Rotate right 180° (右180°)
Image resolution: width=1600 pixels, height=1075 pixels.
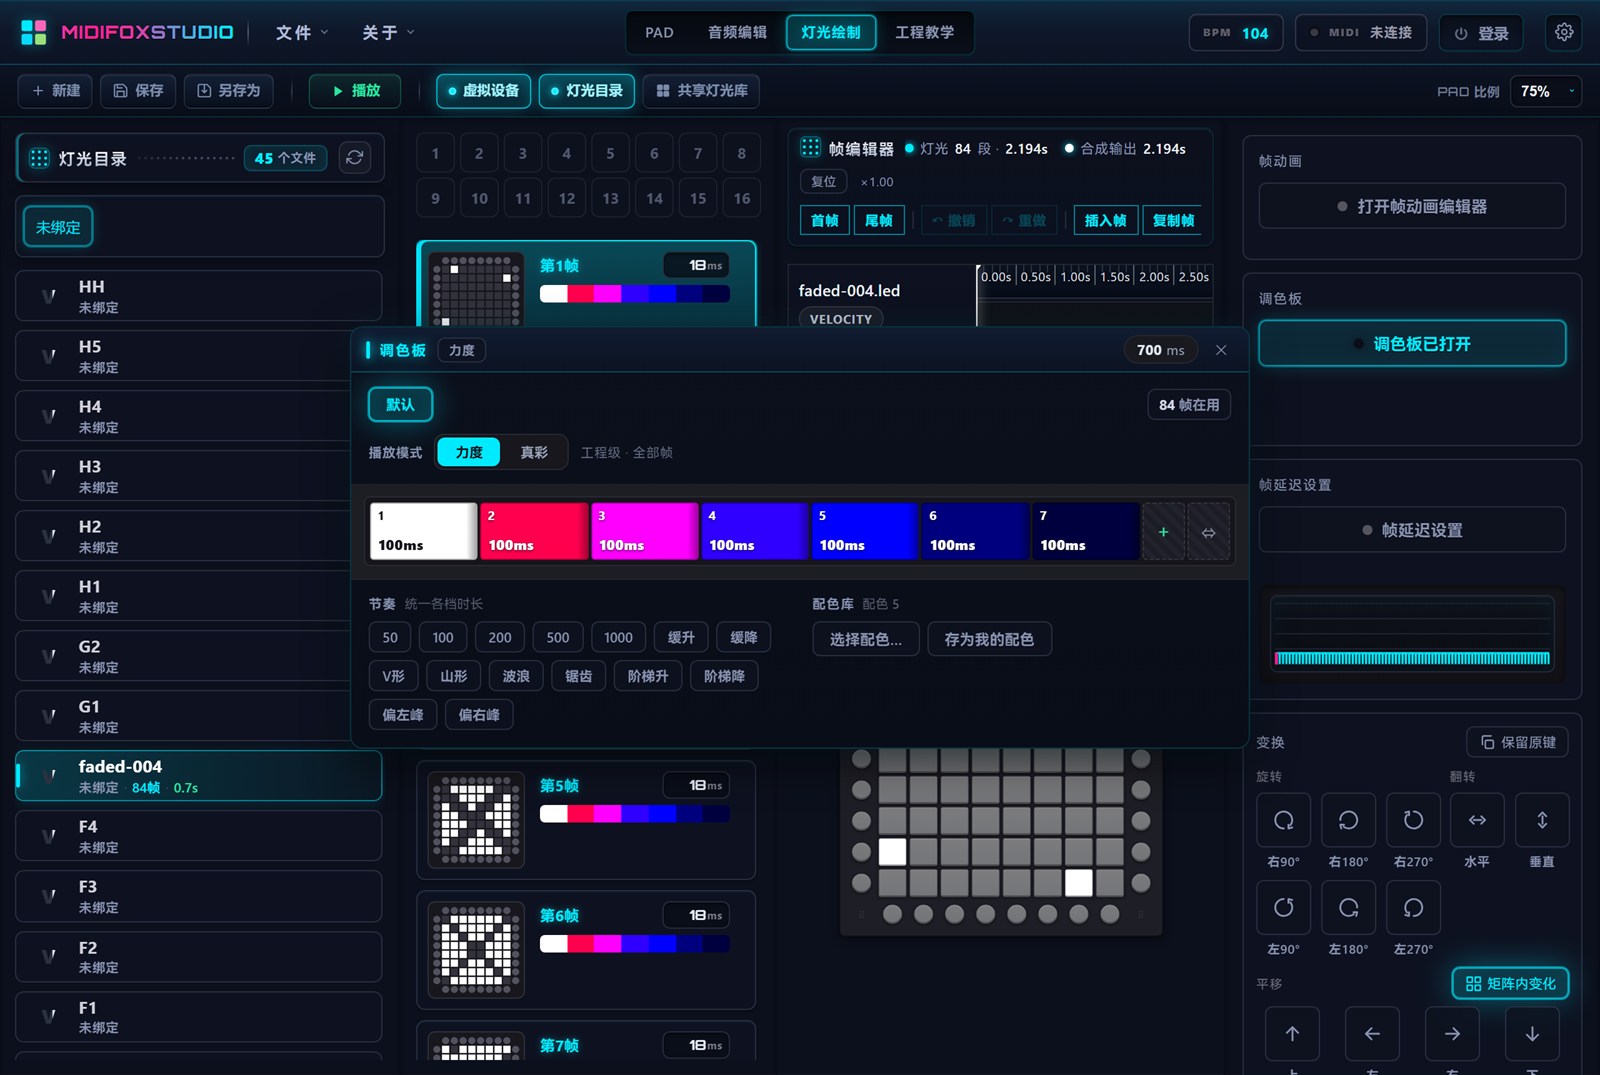1348,821
